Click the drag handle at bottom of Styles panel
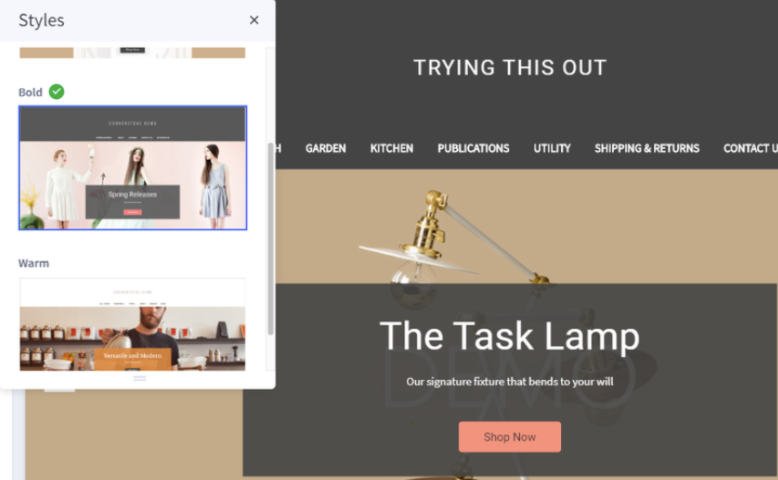This screenshot has height=480, width=778. tap(139, 378)
